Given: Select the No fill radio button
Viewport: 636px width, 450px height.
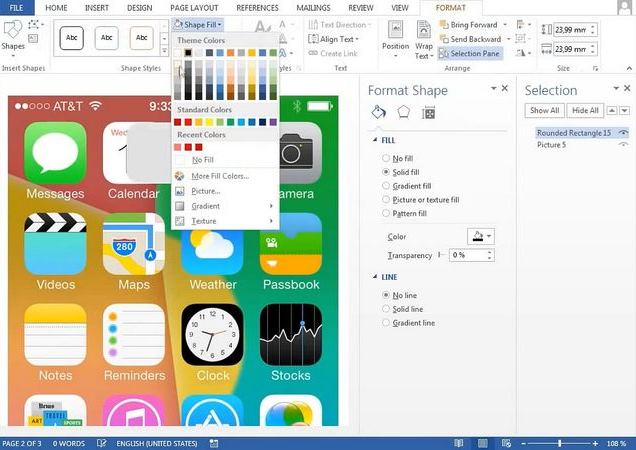Looking at the screenshot, I should [x=386, y=158].
